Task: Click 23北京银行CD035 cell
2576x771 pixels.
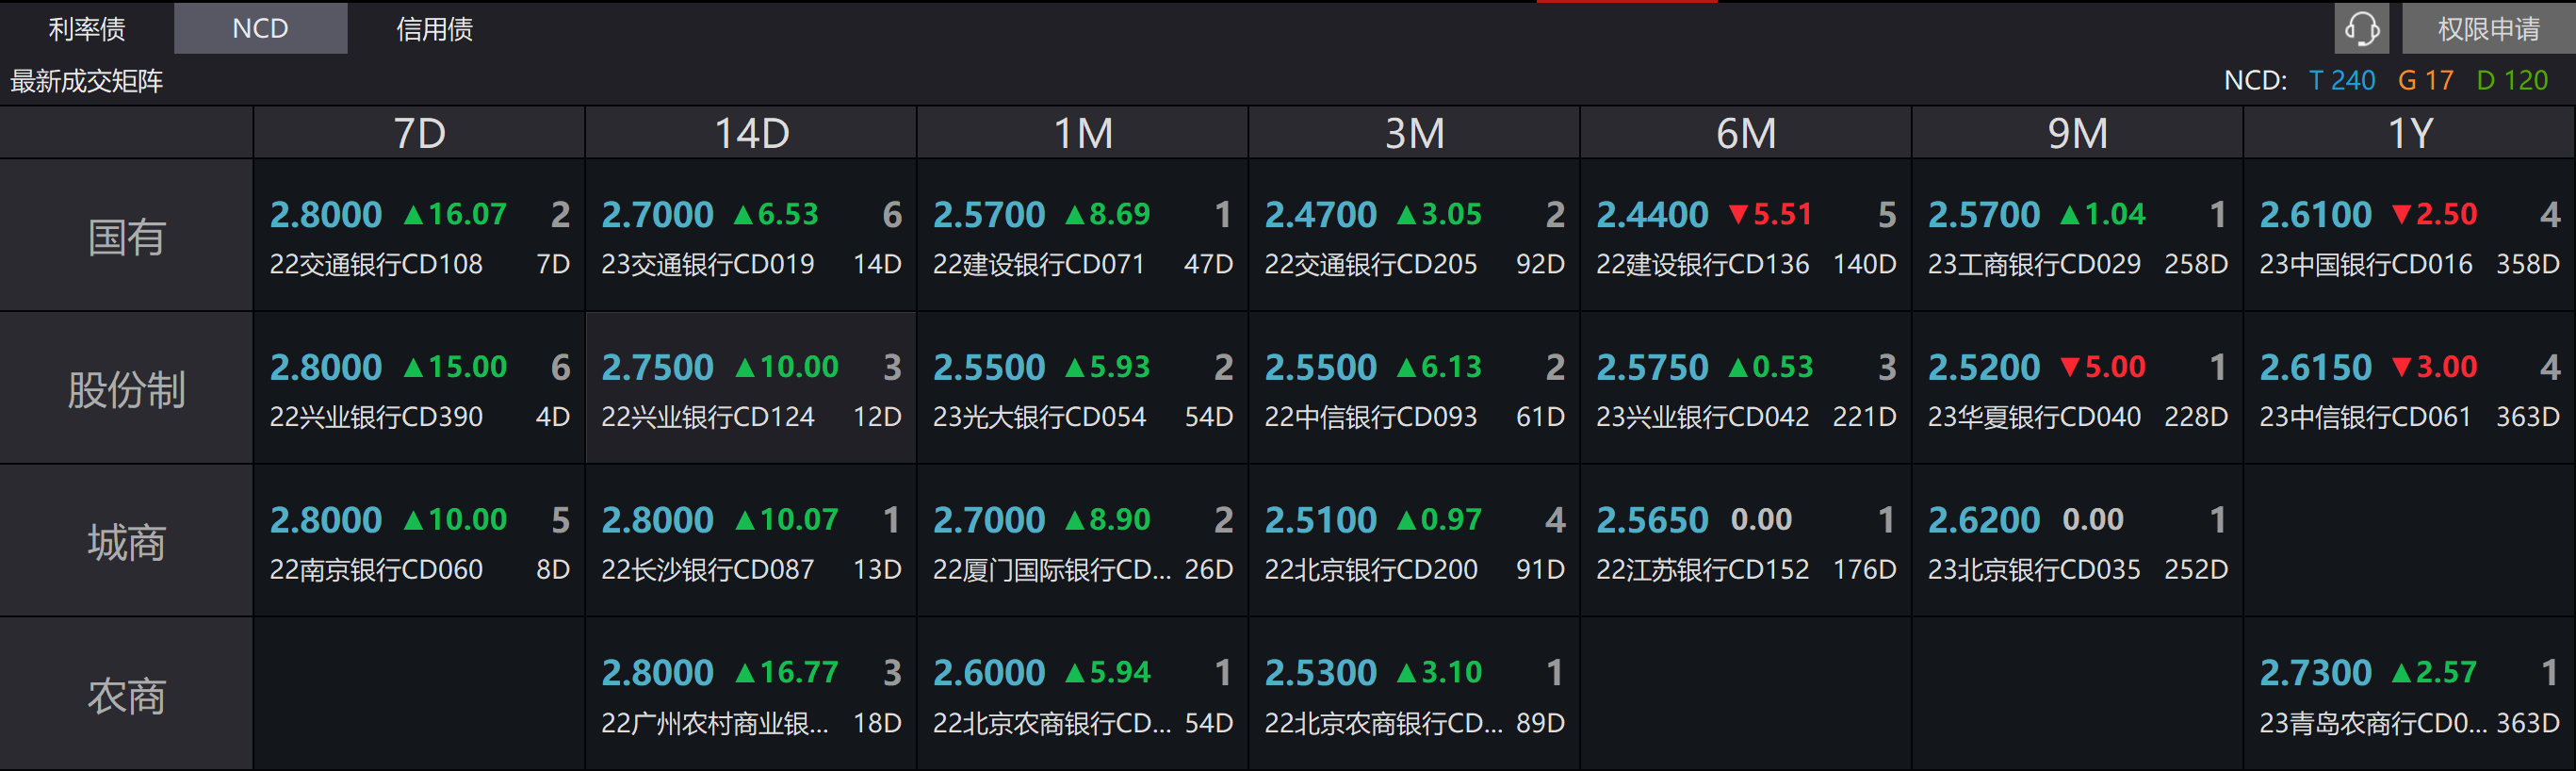Action: click(x=2077, y=541)
